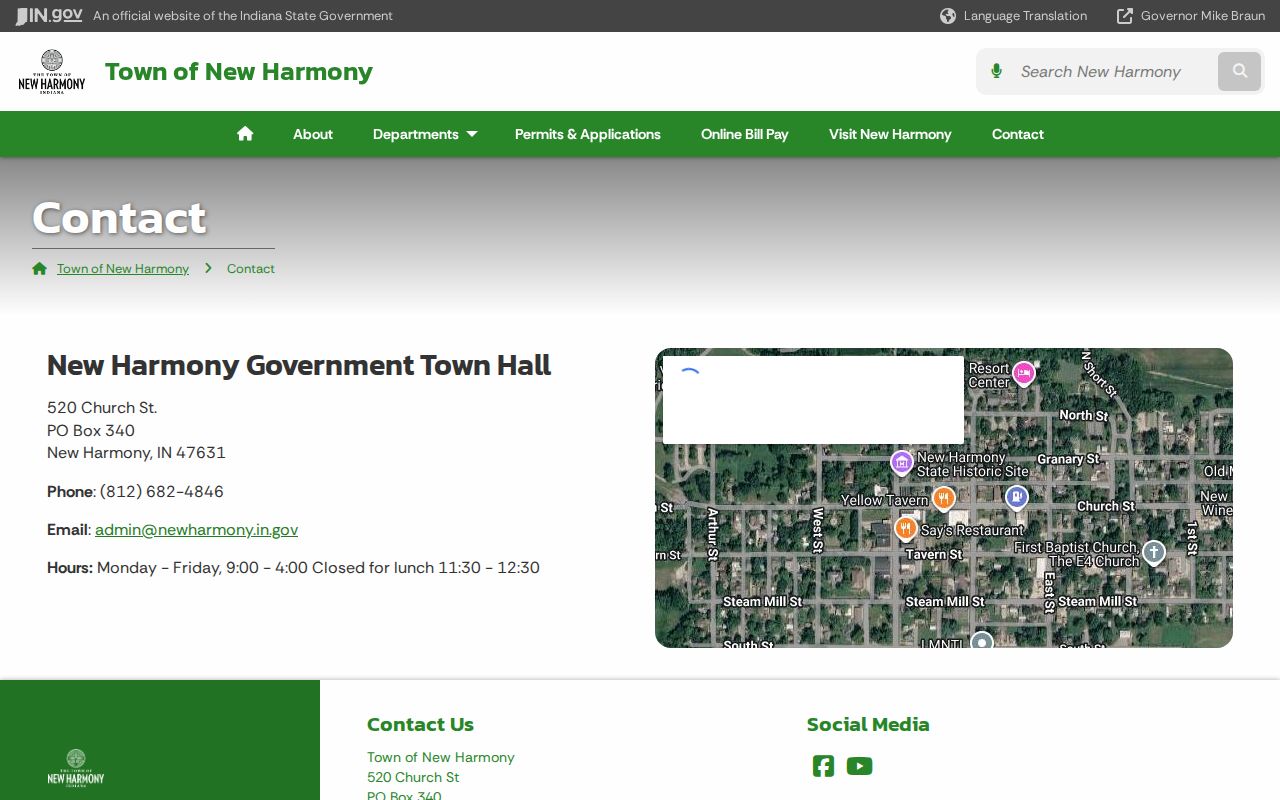Click the footer New Harmony logo

point(76,767)
